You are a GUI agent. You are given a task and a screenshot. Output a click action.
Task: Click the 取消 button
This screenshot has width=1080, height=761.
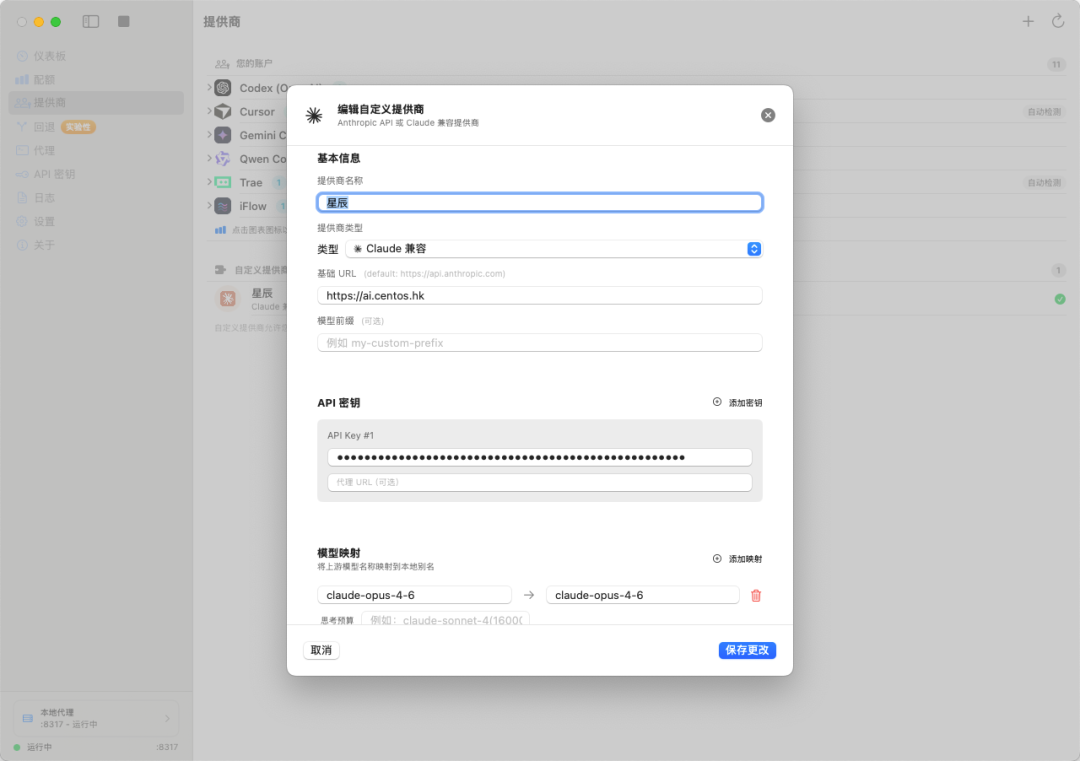coord(321,650)
